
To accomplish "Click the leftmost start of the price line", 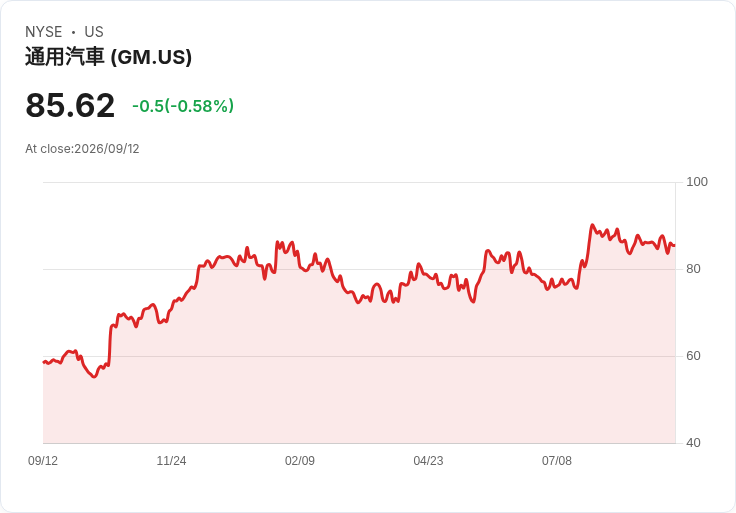I will 44,362.
